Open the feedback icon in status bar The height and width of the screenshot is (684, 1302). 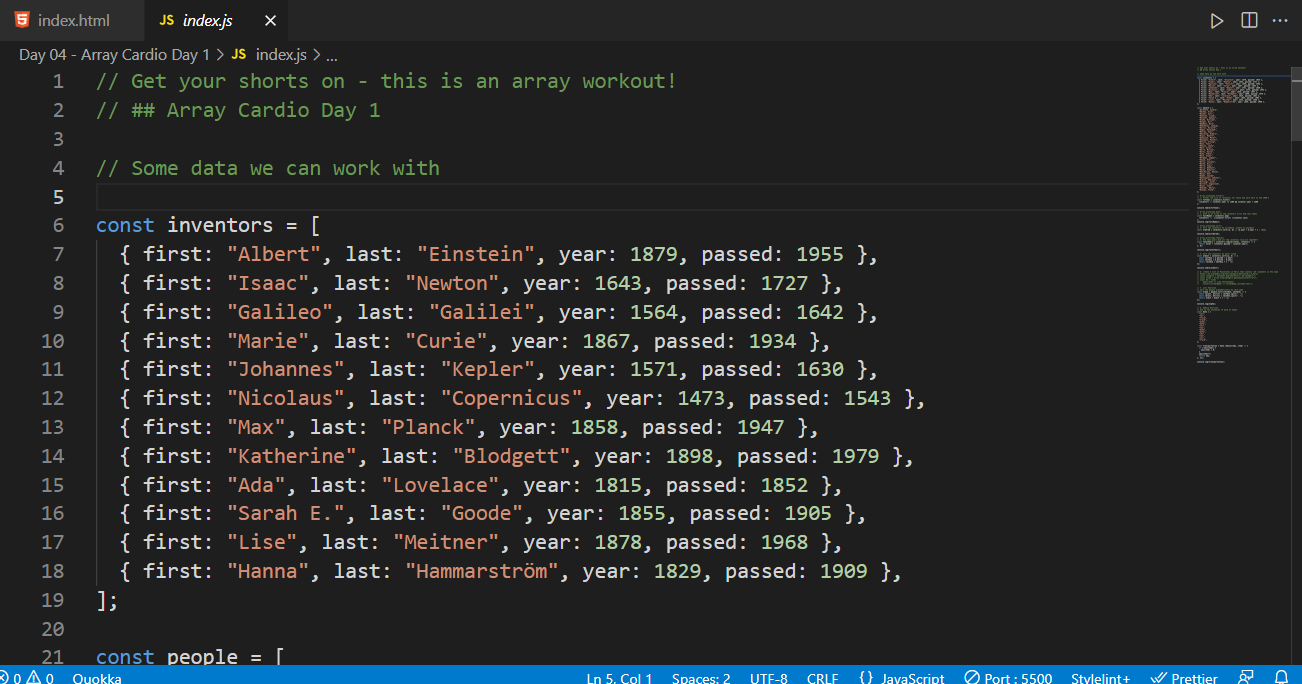click(x=1246, y=677)
